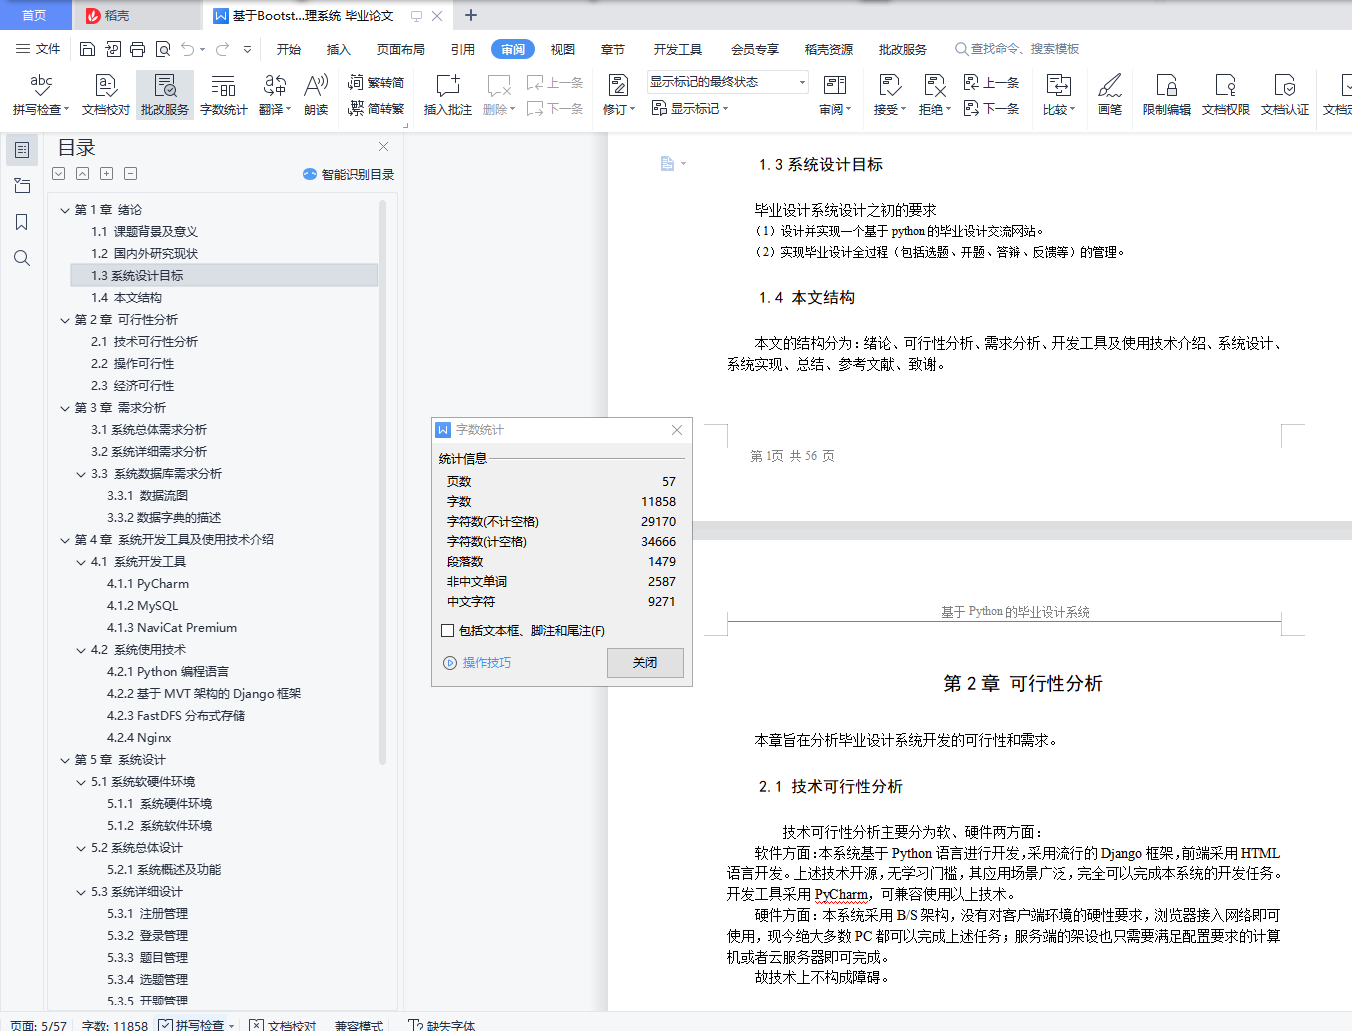Open the search pane in the left sidebar
The width and height of the screenshot is (1352, 1031).
[22, 258]
